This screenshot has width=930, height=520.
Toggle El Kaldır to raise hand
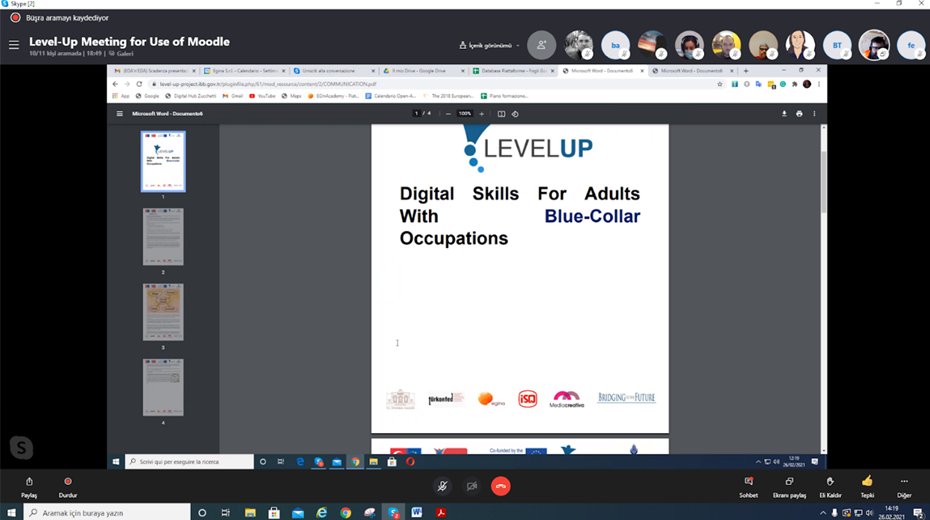(829, 485)
